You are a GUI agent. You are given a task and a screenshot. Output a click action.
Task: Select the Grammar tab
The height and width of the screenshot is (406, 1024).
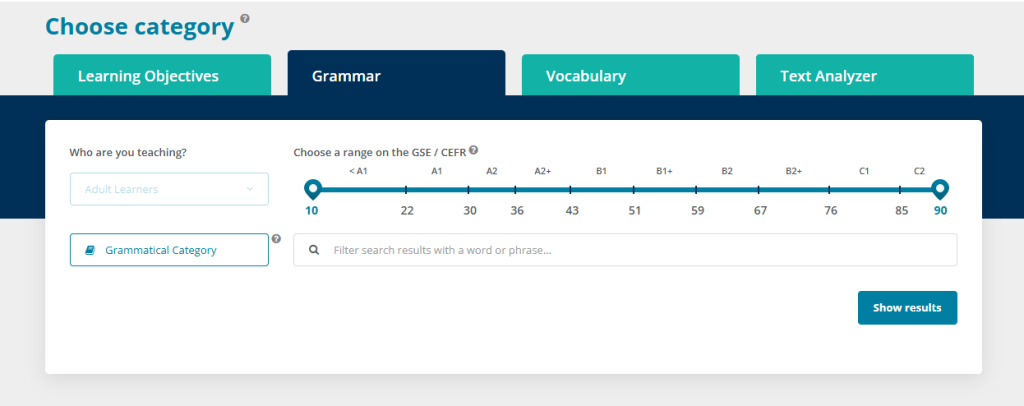pos(396,76)
